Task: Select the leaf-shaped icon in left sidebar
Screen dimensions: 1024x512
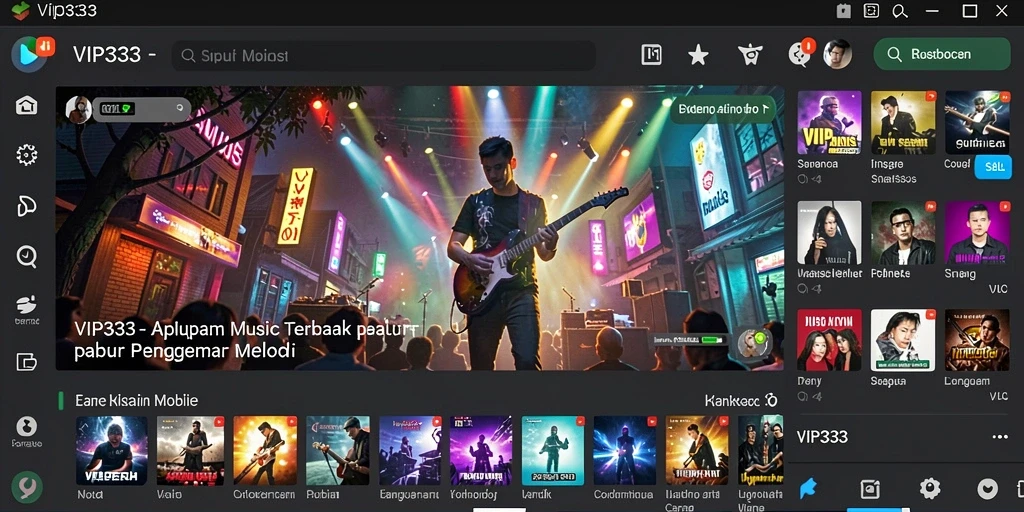Action: click(x=27, y=206)
